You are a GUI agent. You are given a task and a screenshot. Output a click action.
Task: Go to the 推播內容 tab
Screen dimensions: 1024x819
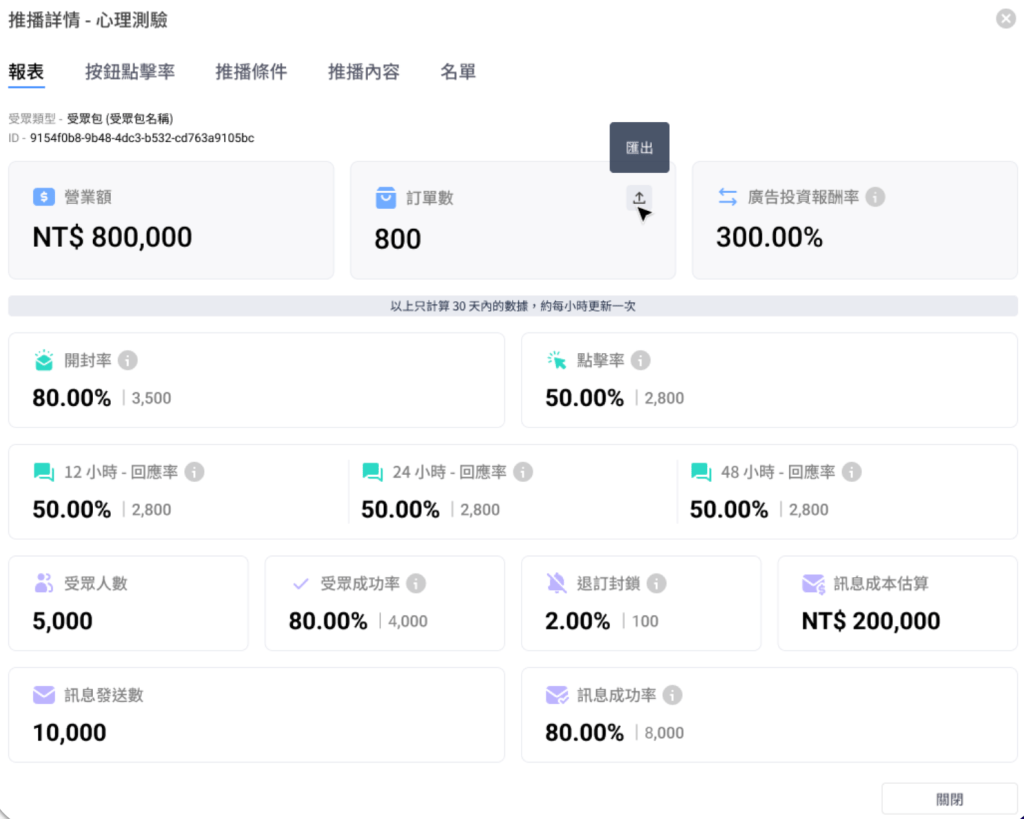click(x=364, y=72)
